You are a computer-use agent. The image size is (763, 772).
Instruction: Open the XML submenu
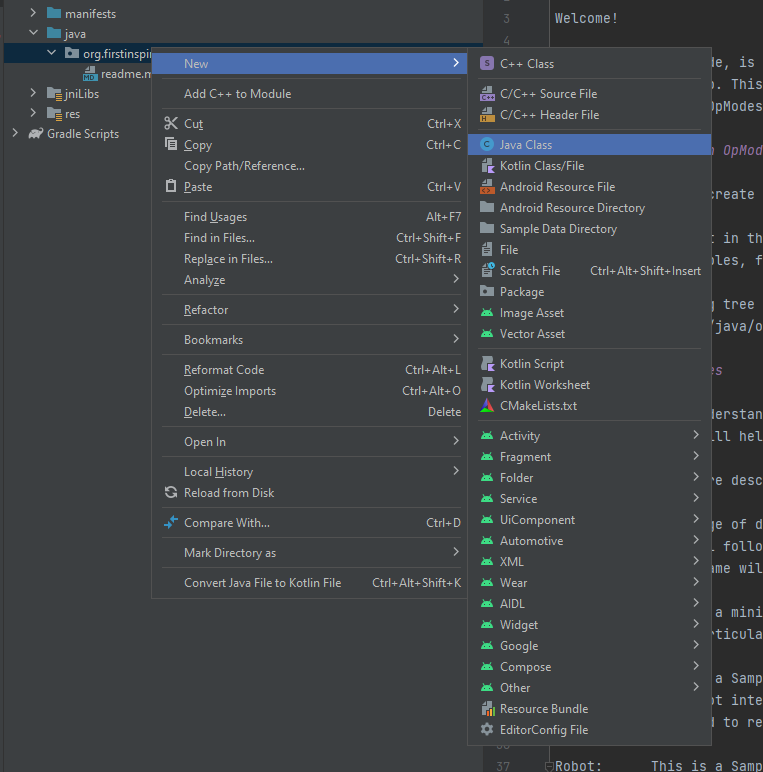tap(589, 562)
